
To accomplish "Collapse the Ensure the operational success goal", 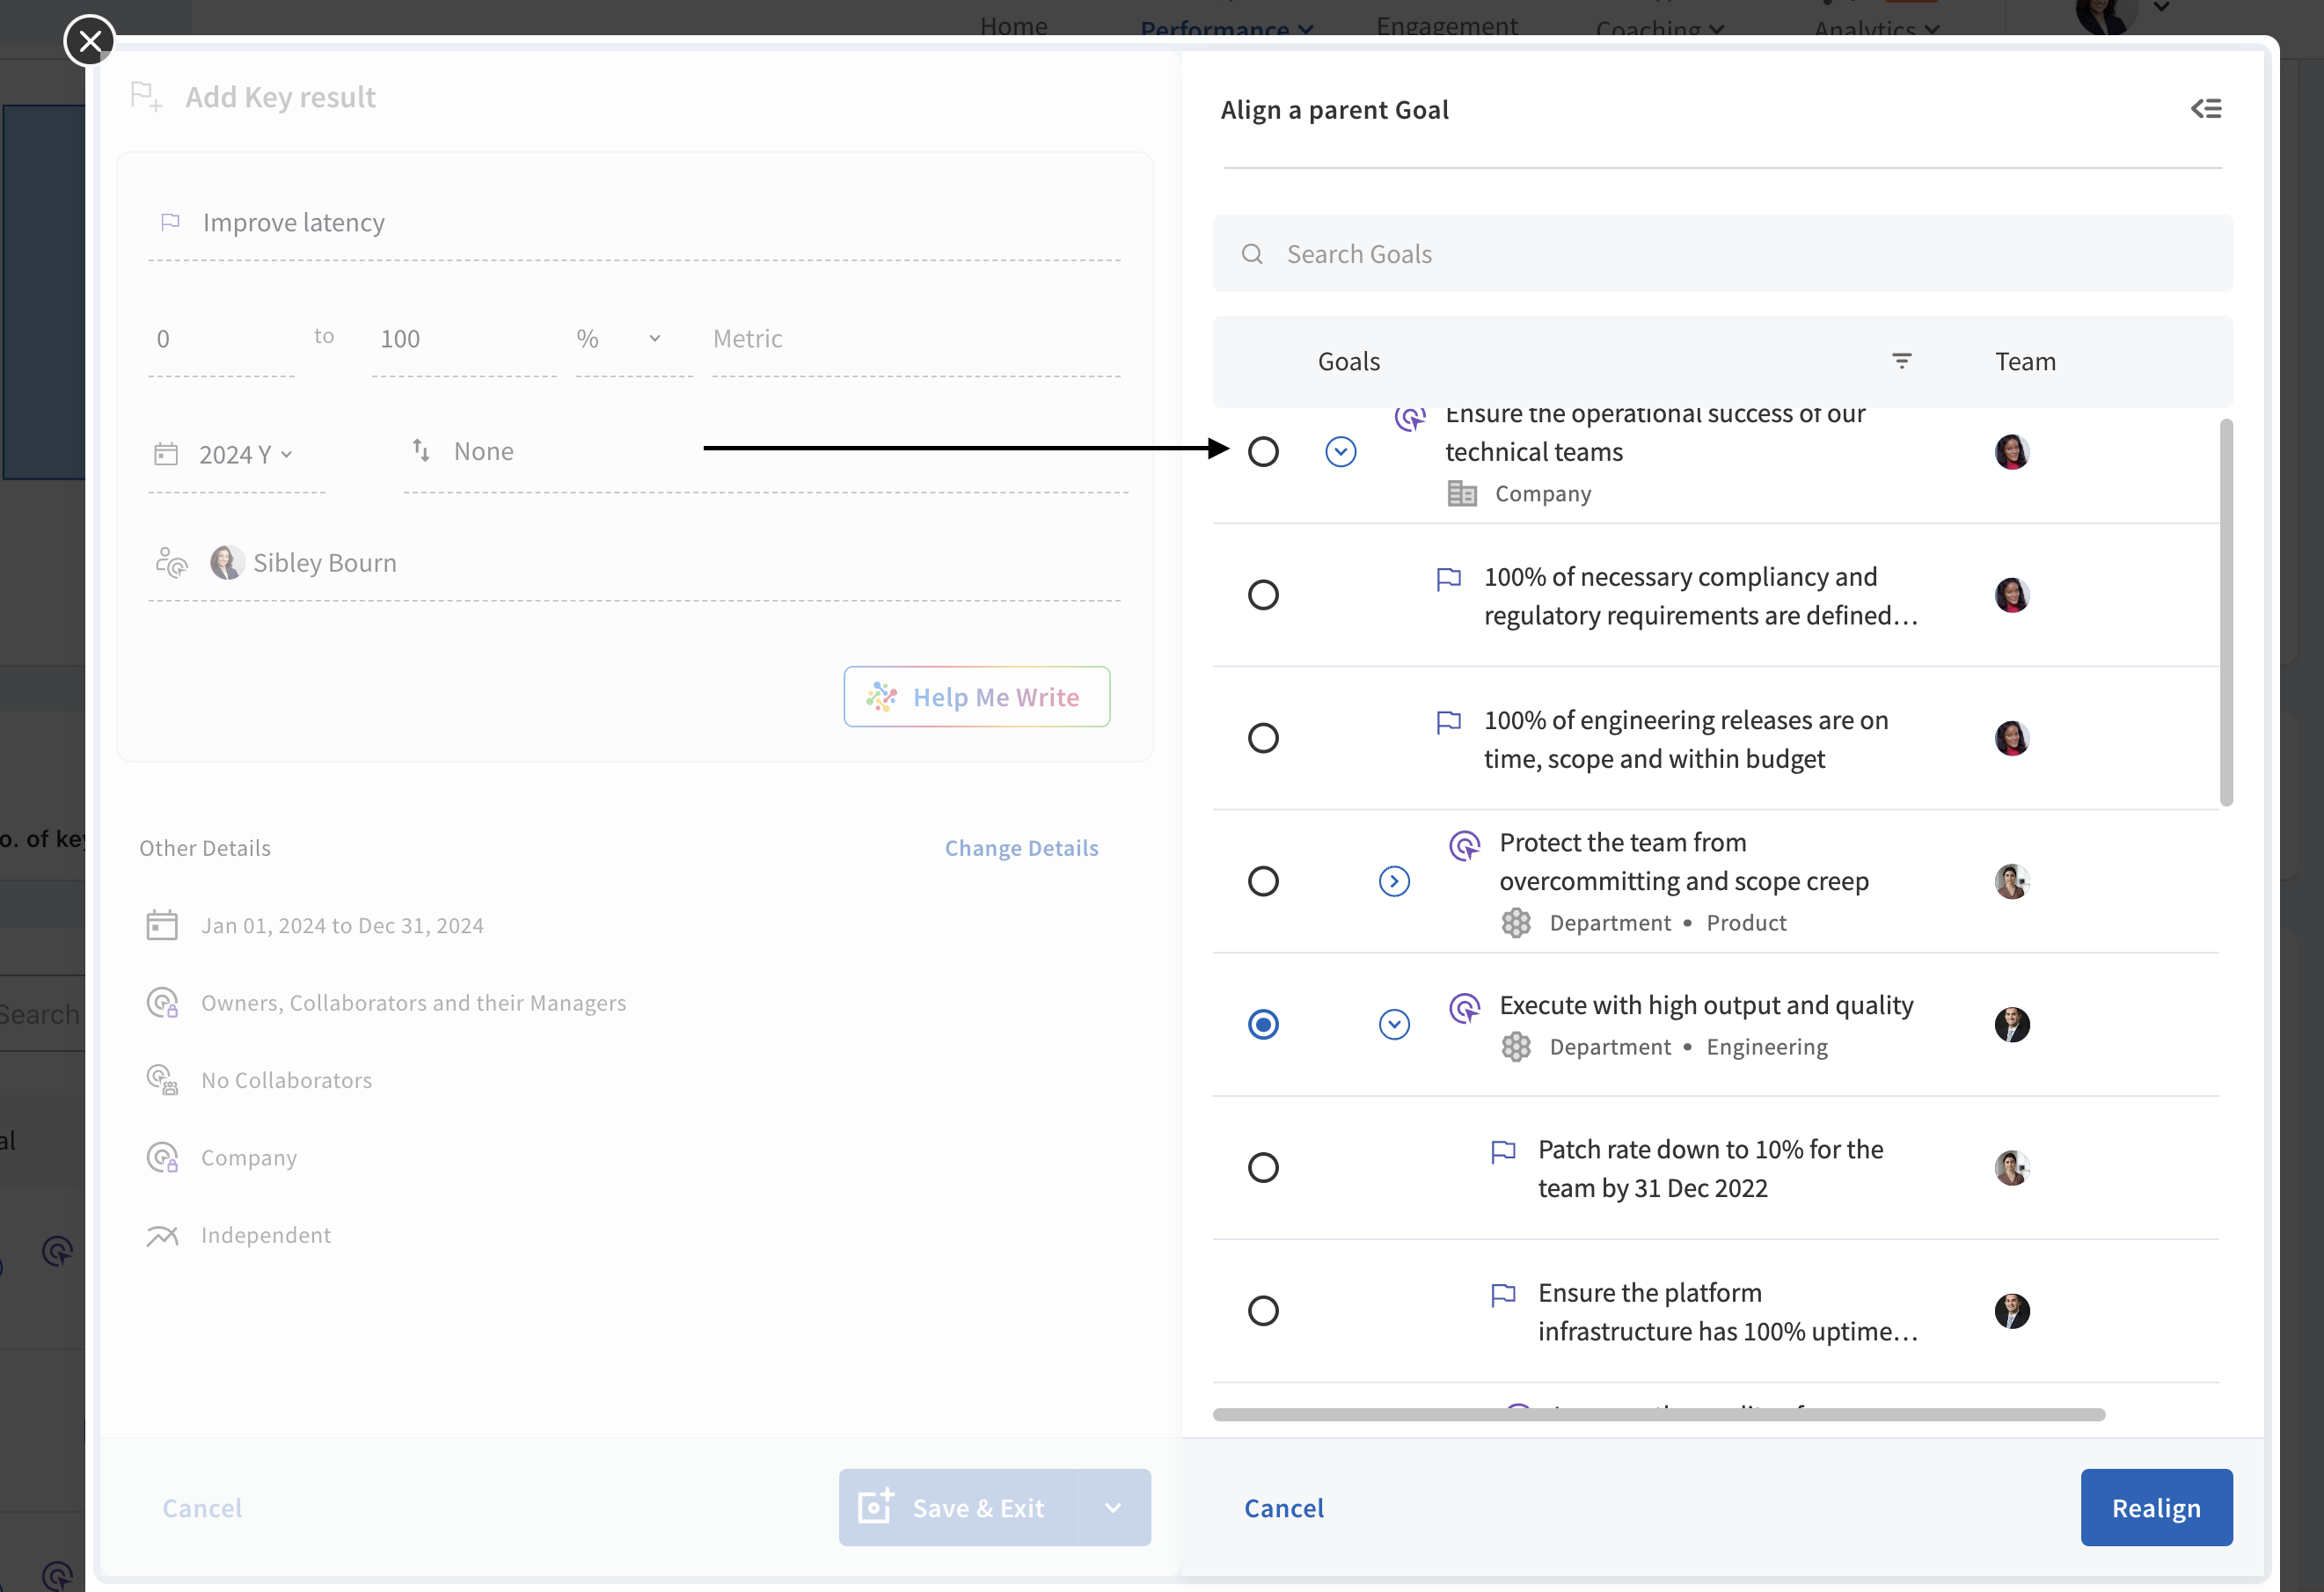I will 1340,451.
